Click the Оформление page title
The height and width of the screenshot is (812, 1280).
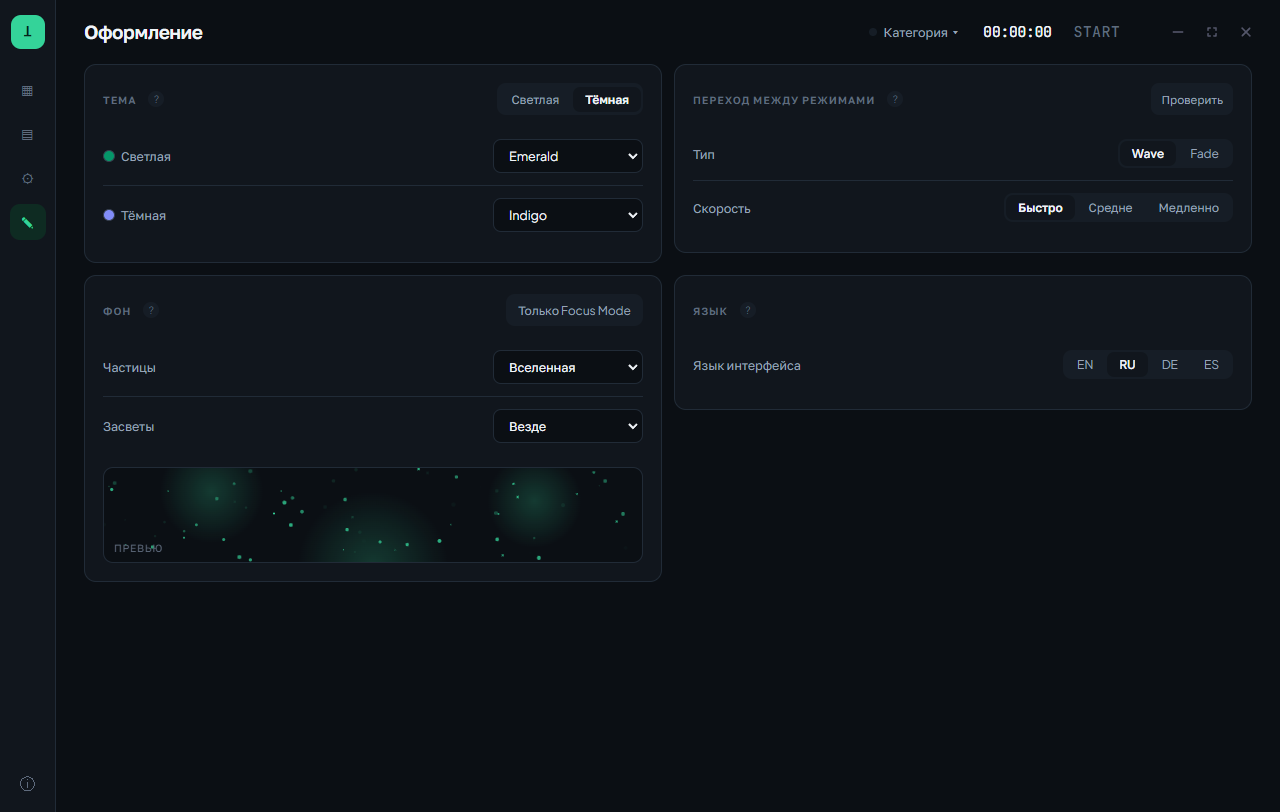[x=143, y=33]
